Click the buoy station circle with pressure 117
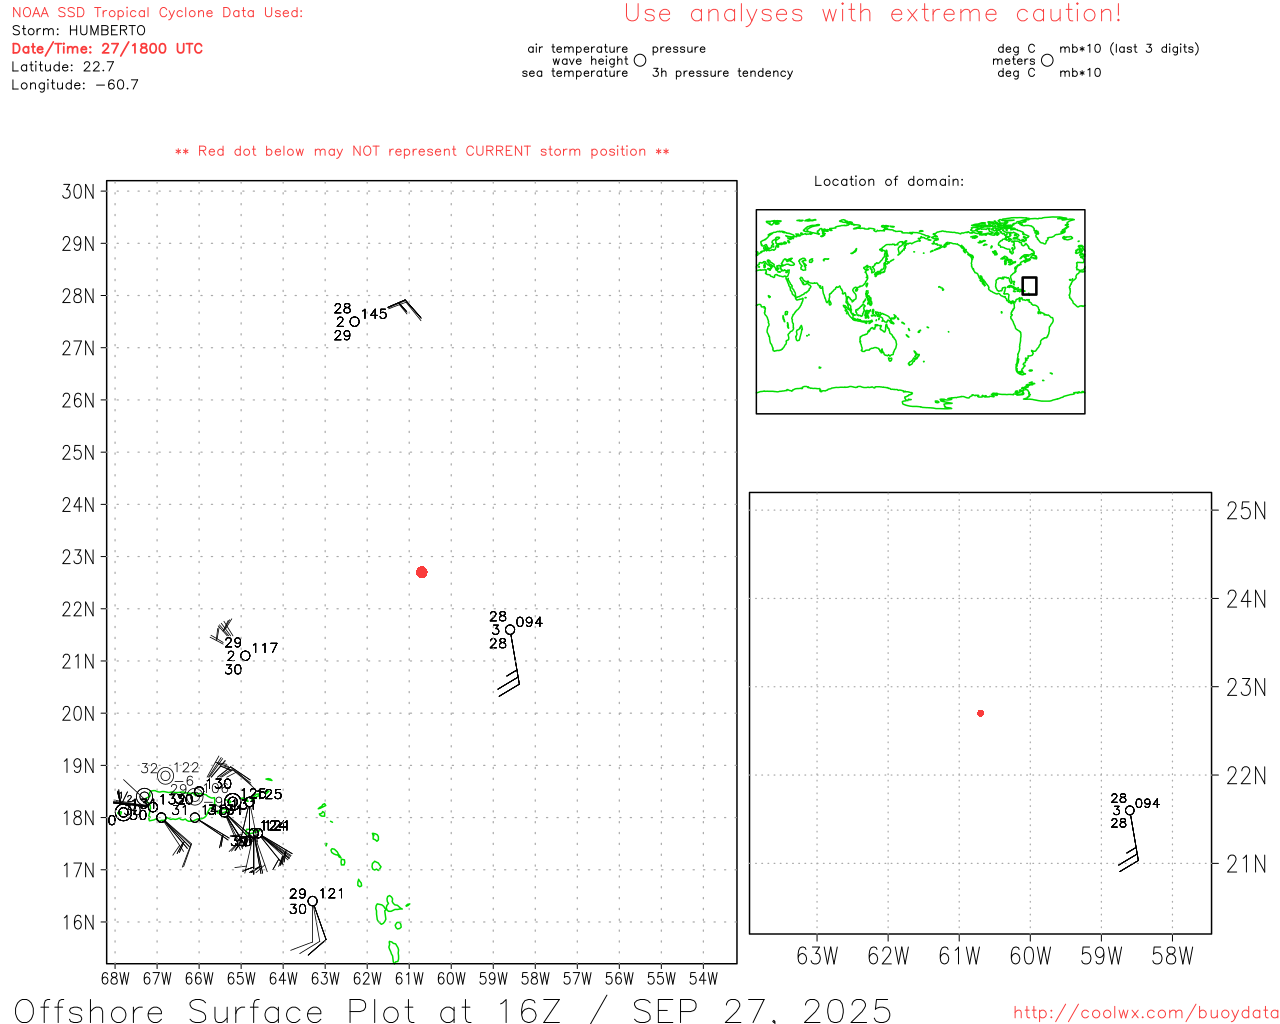Image resolution: width=1280 pixels, height=1024 pixels. 245,656
